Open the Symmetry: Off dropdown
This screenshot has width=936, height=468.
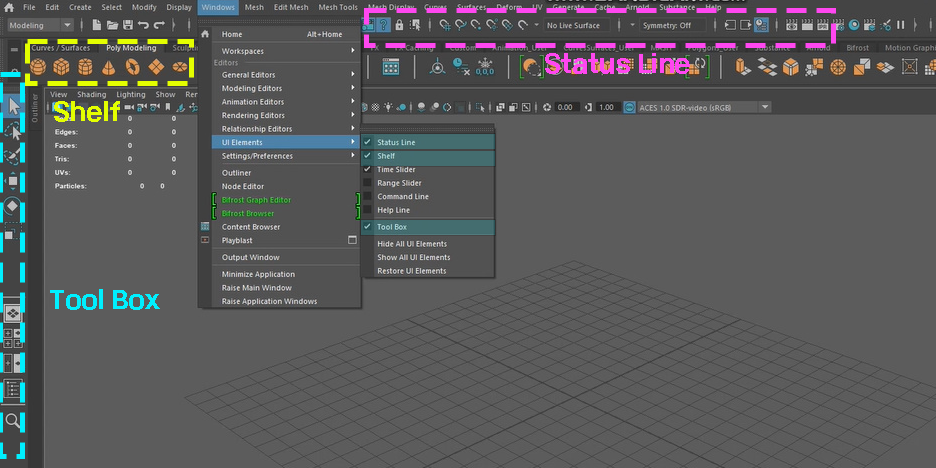coord(672,25)
